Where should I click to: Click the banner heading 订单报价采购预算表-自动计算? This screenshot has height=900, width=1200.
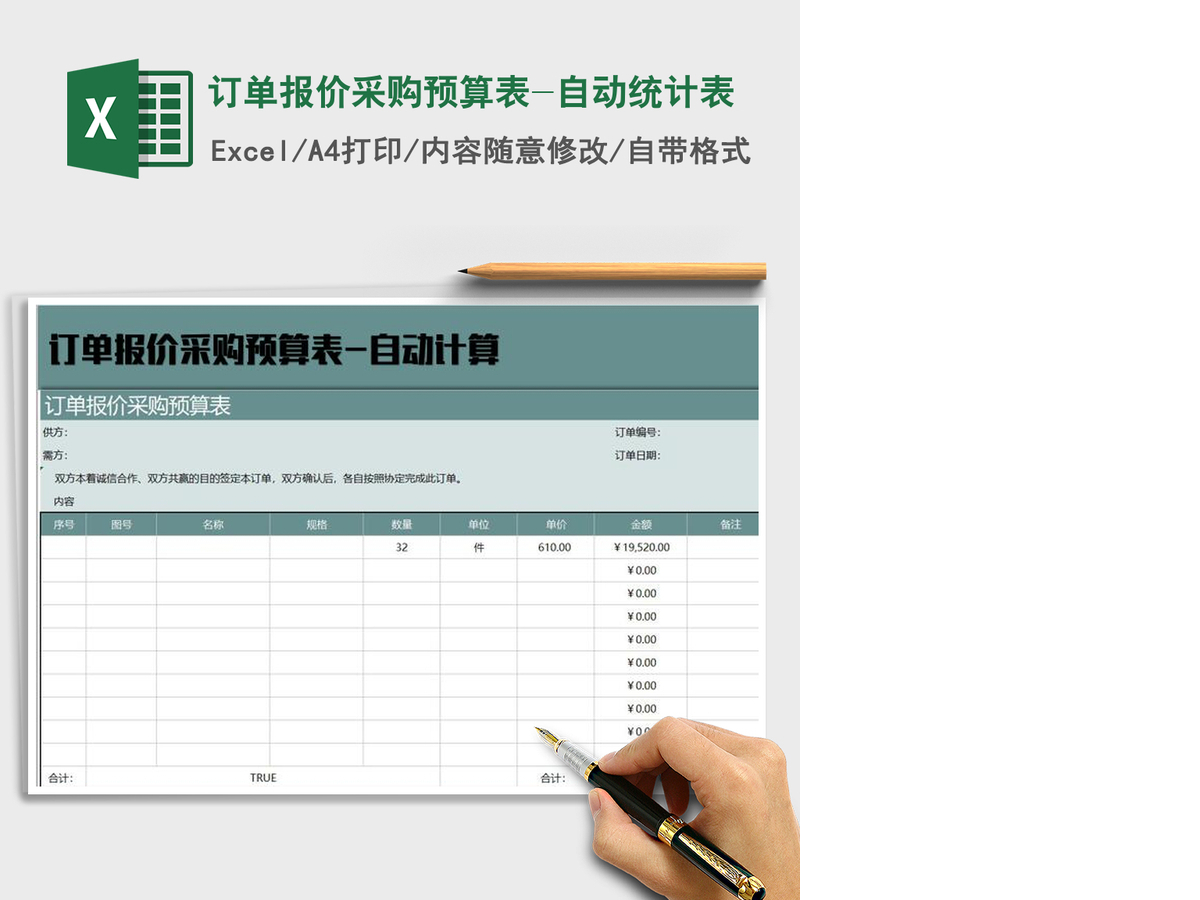tap(273, 350)
